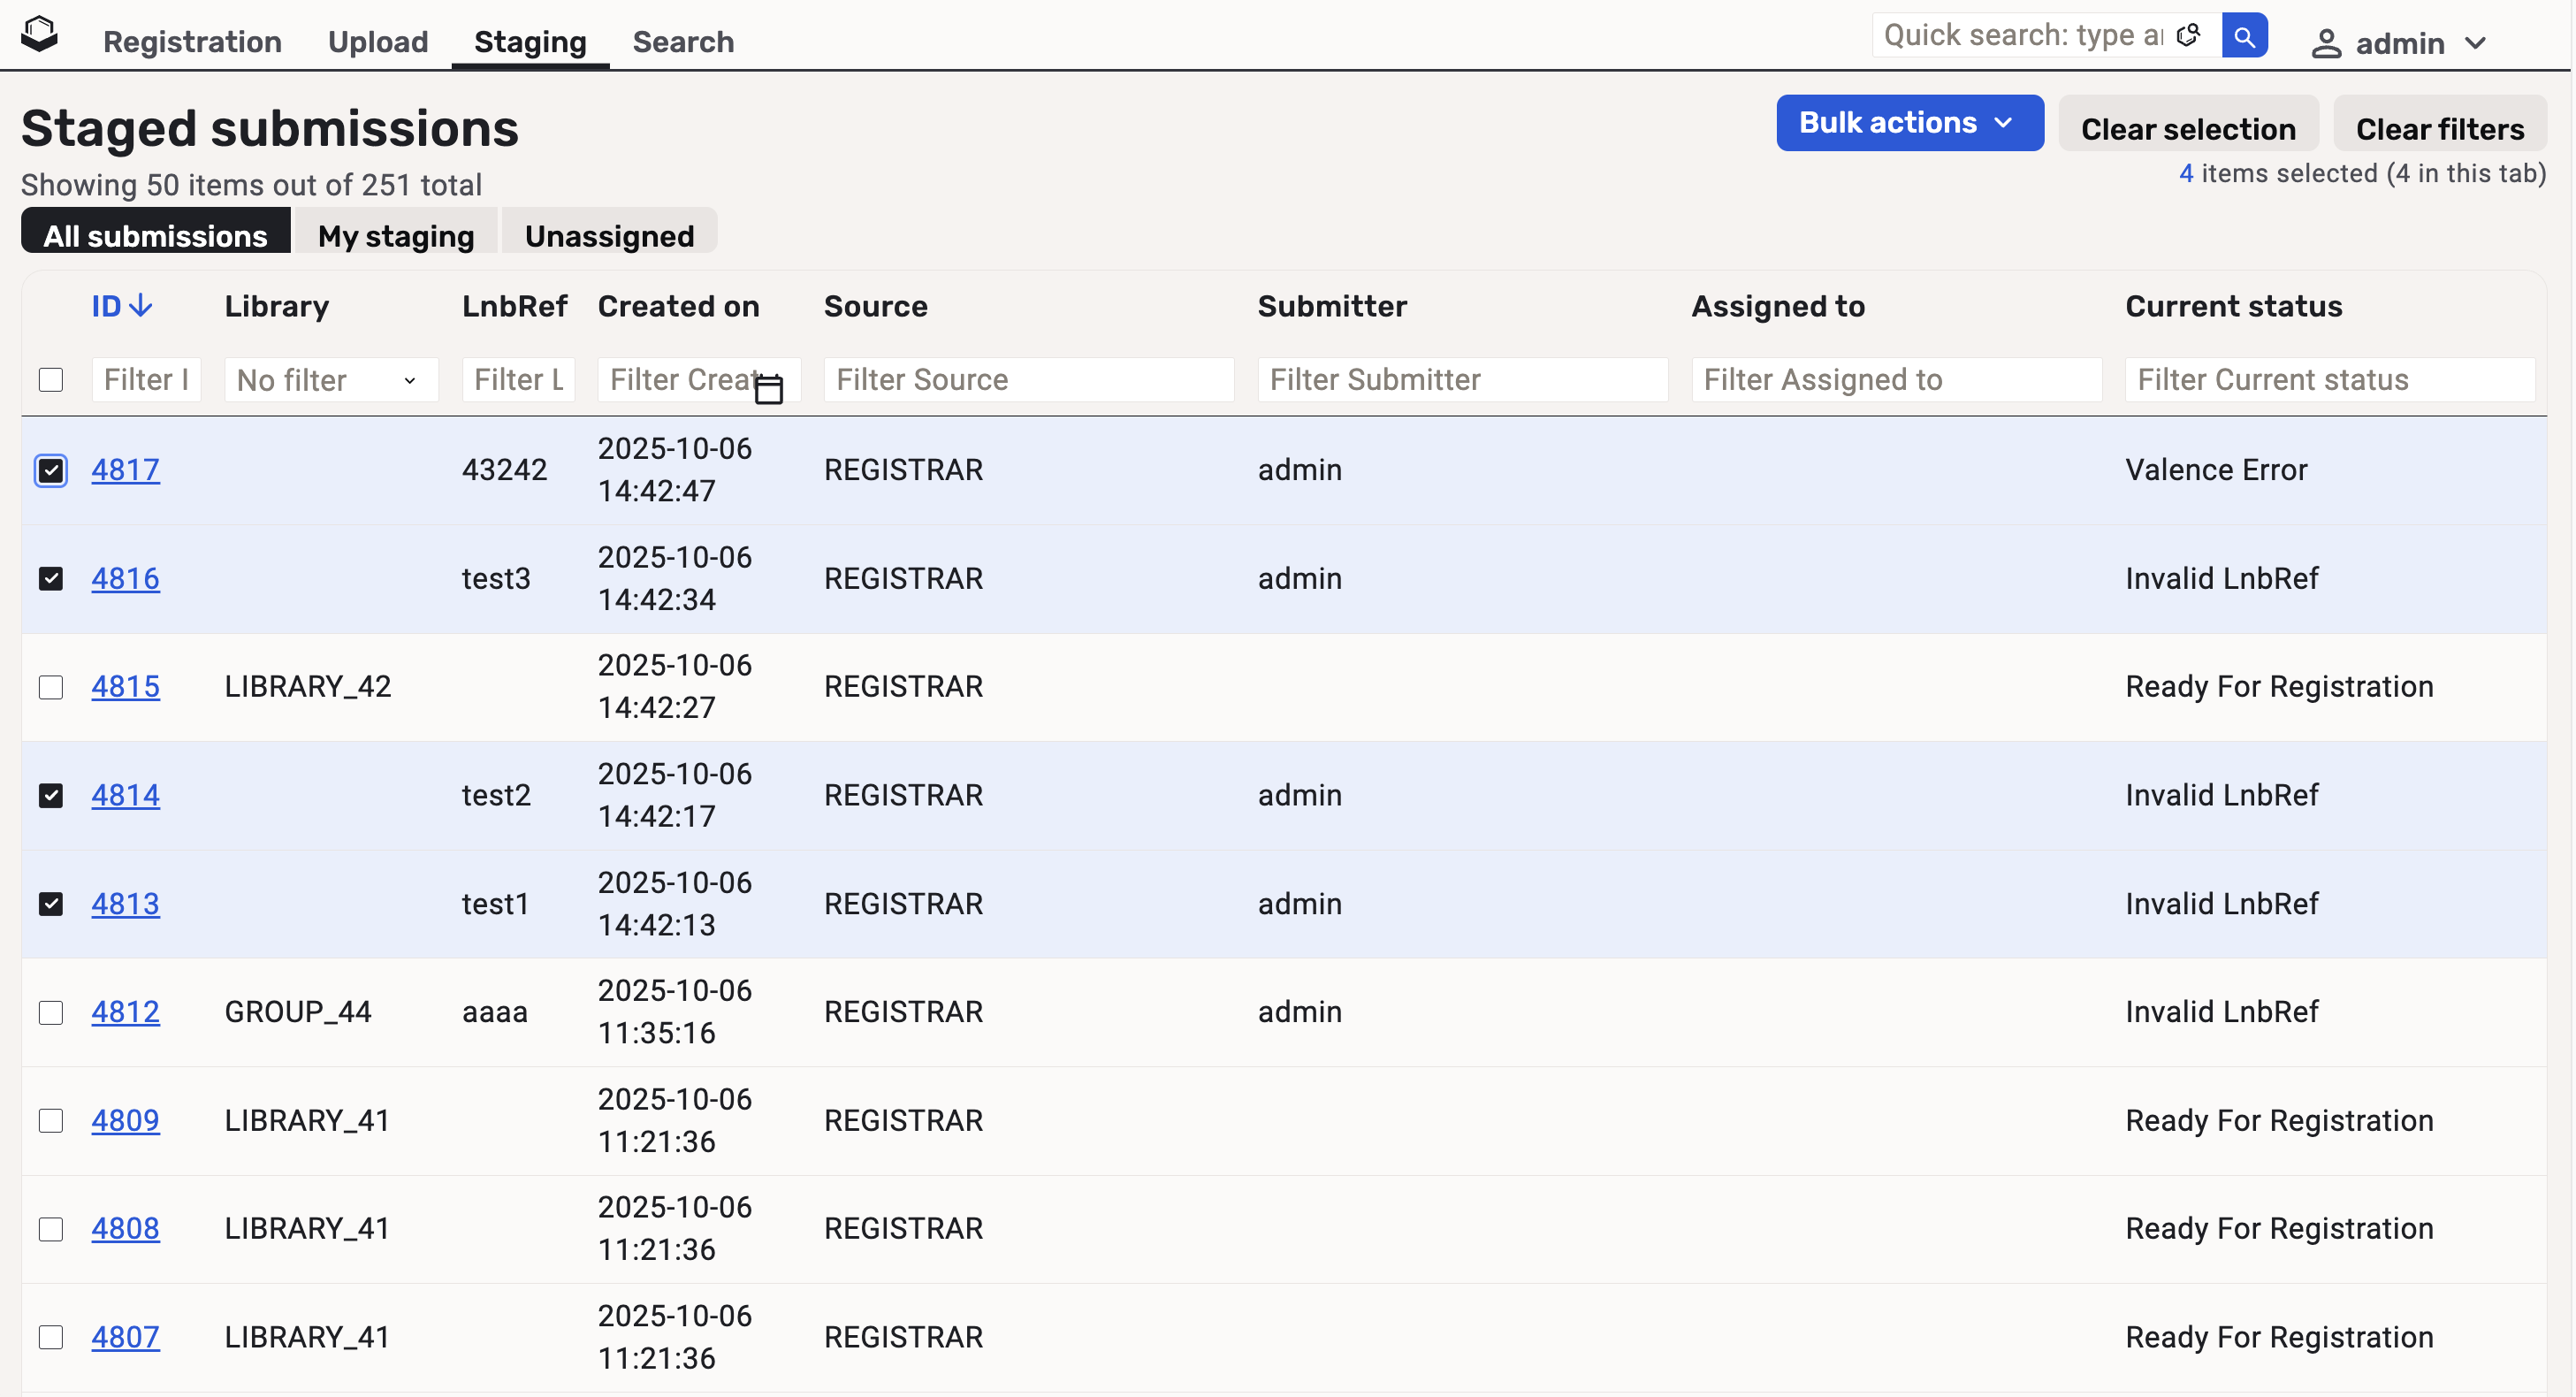Click the blue quick search magnifier button
Viewport: 2576px width, 1397px height.
2244,36
